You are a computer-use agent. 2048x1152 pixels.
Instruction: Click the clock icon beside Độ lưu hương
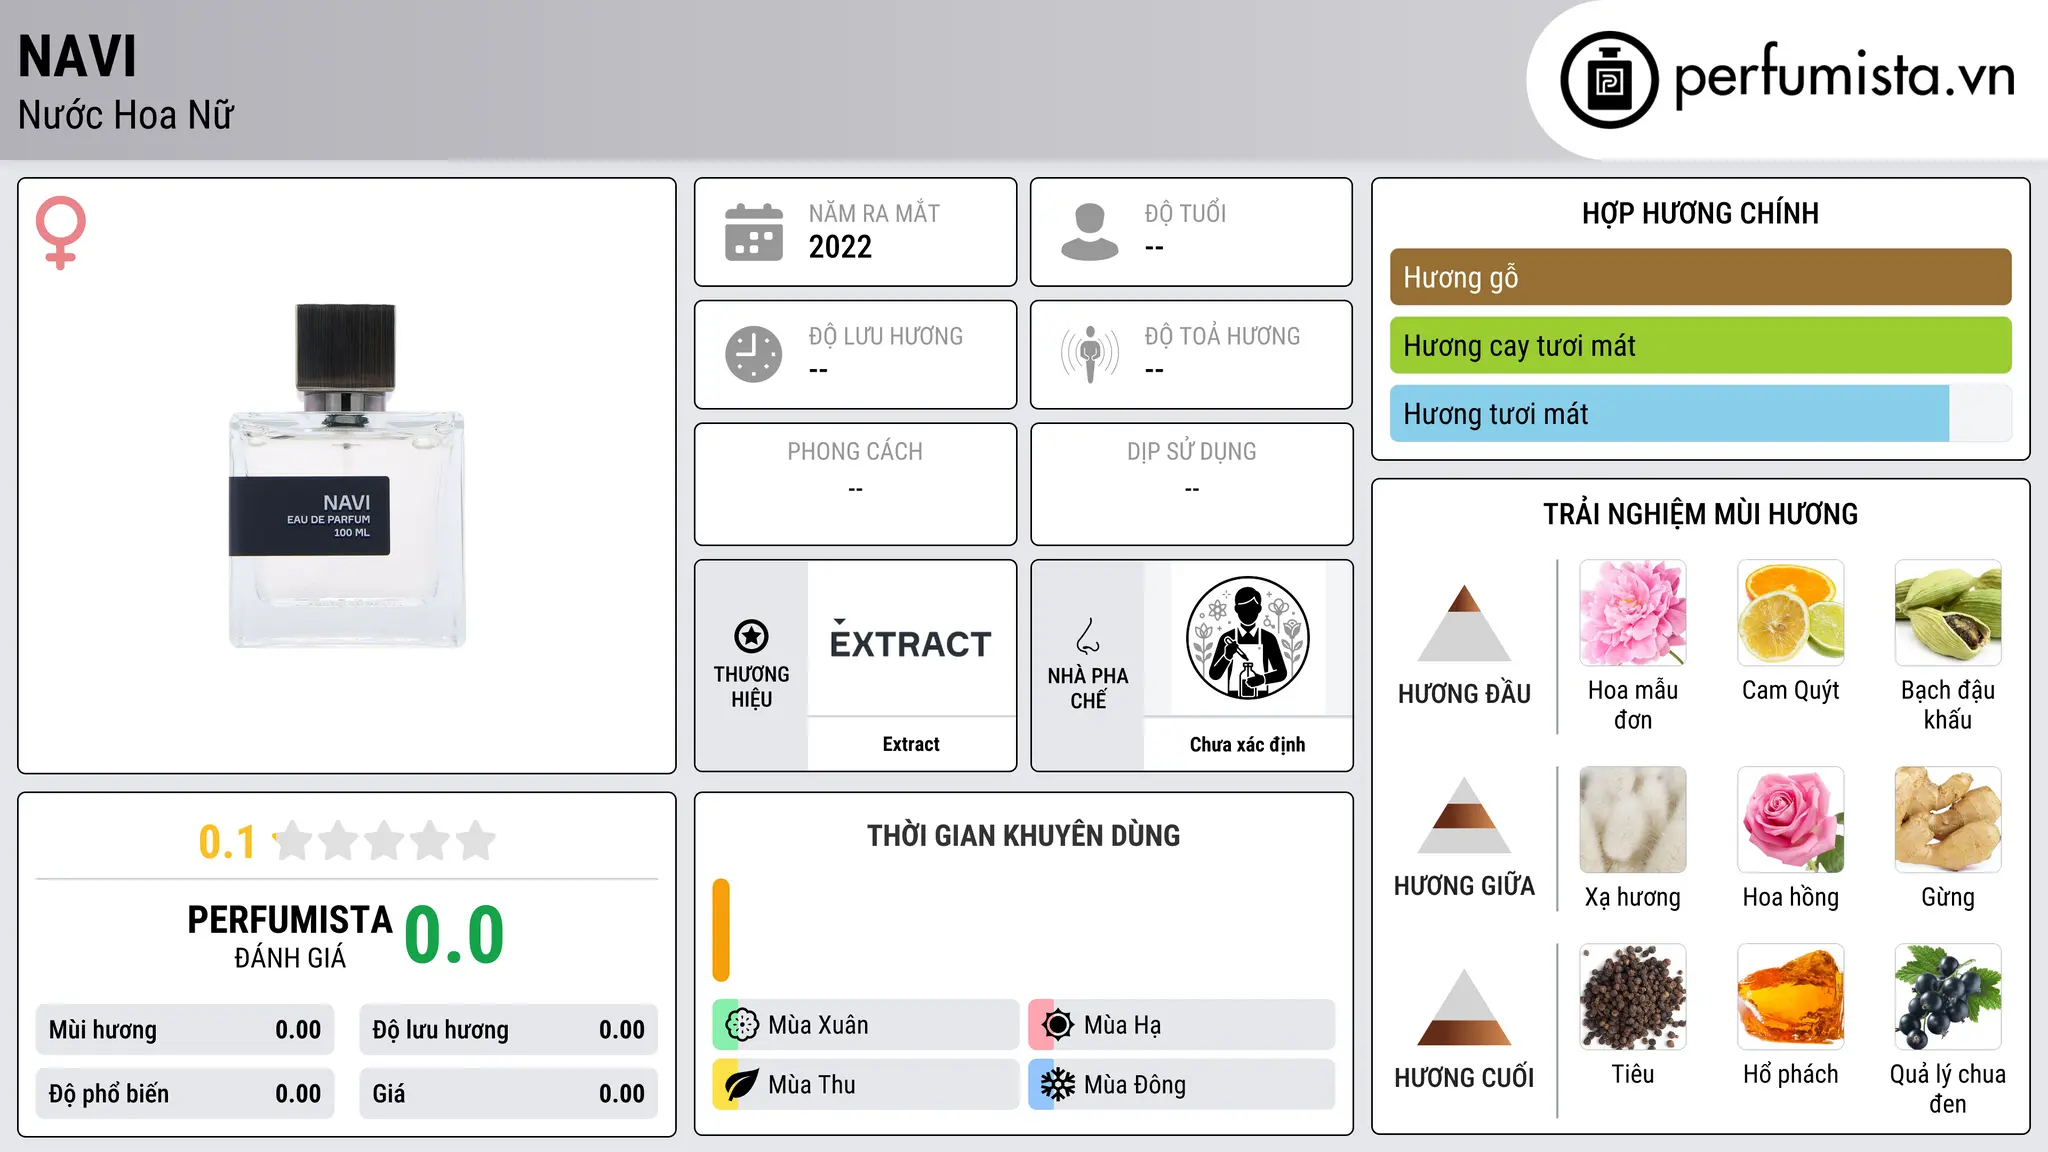754,354
